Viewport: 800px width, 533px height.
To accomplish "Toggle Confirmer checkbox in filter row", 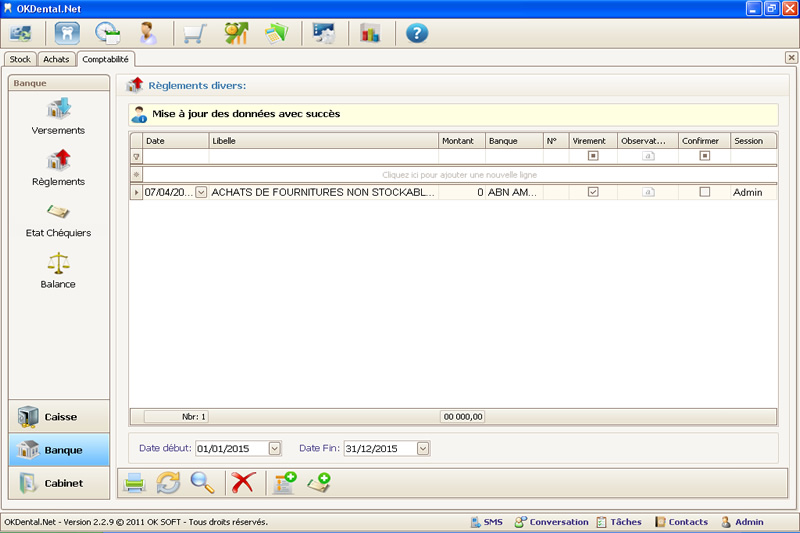I will [x=705, y=156].
